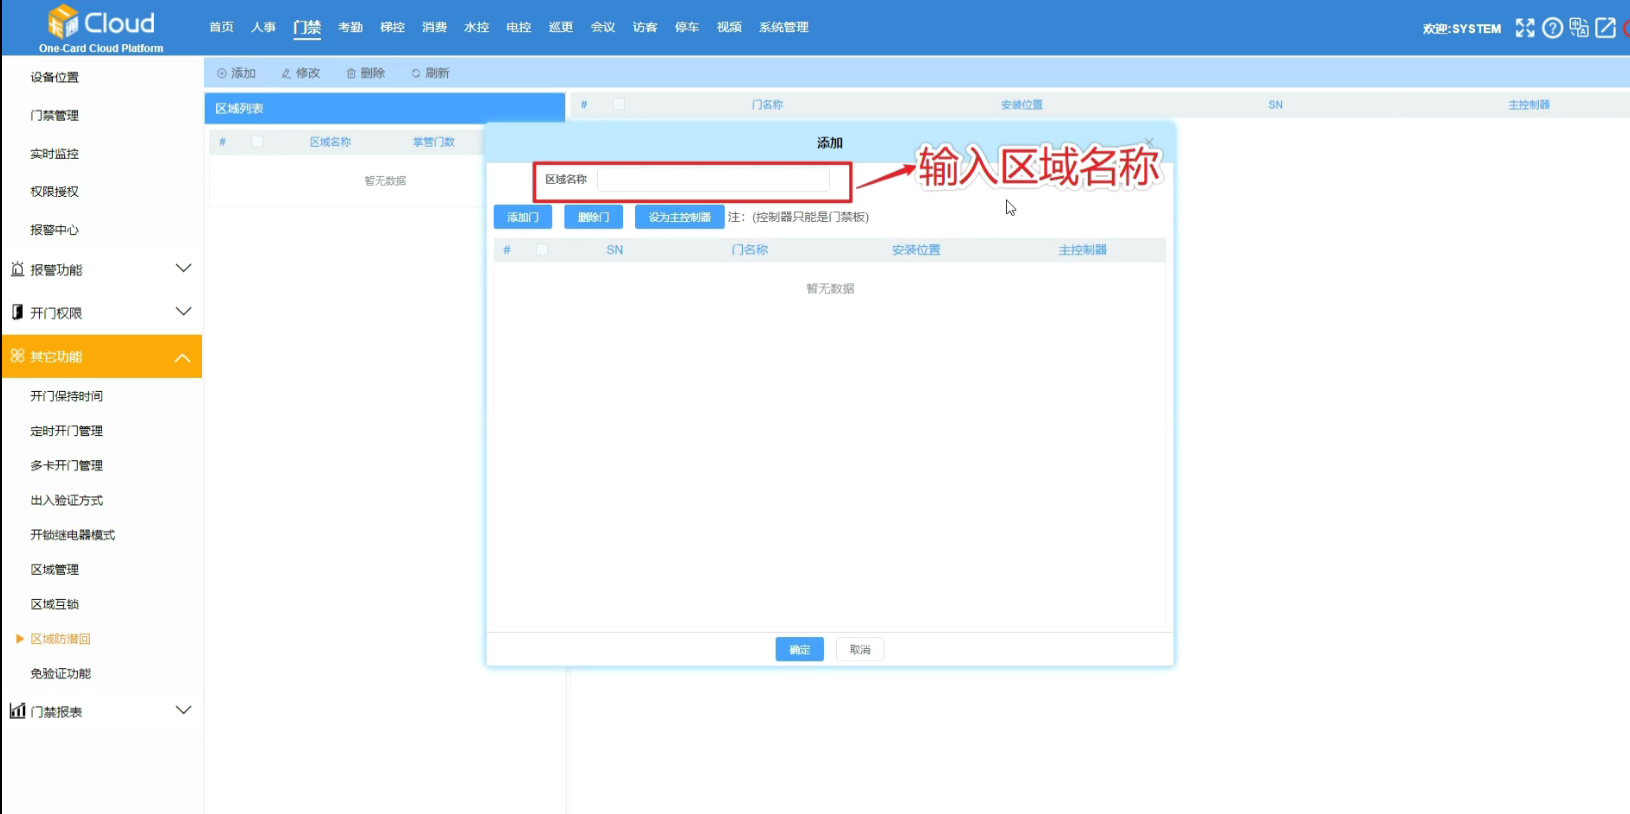
Task: Open the 考勤 top menu
Action: (x=350, y=27)
